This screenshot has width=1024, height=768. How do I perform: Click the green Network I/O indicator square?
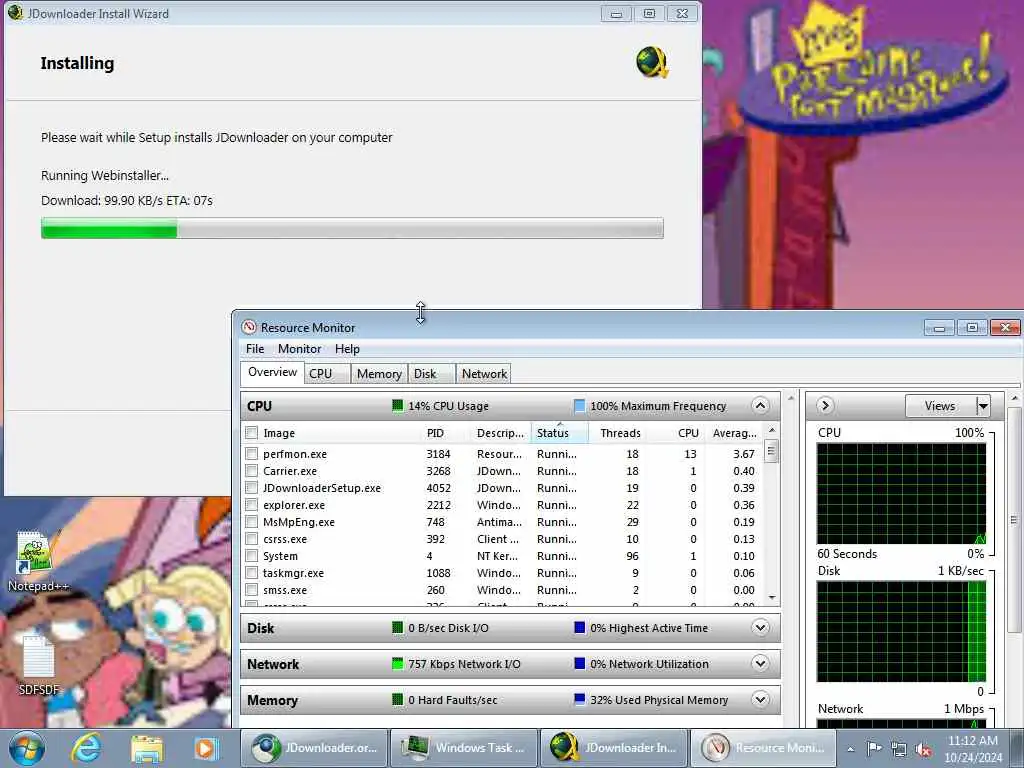[397, 664]
